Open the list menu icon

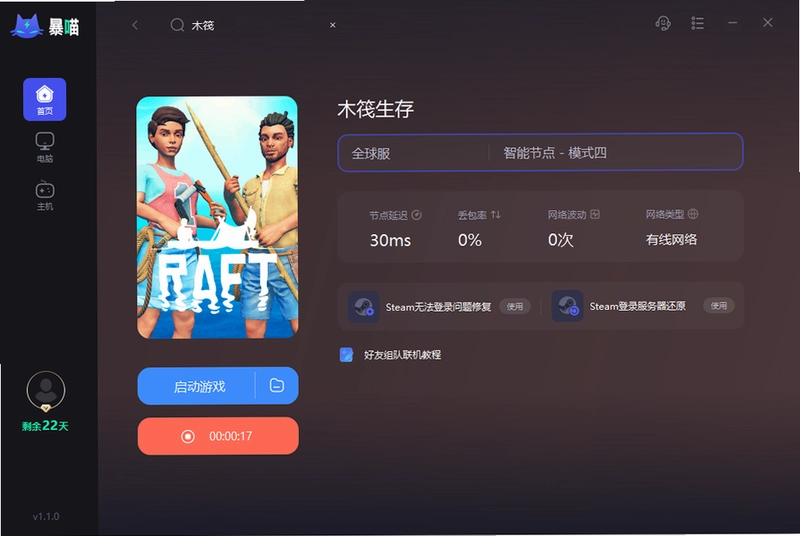[x=697, y=23]
